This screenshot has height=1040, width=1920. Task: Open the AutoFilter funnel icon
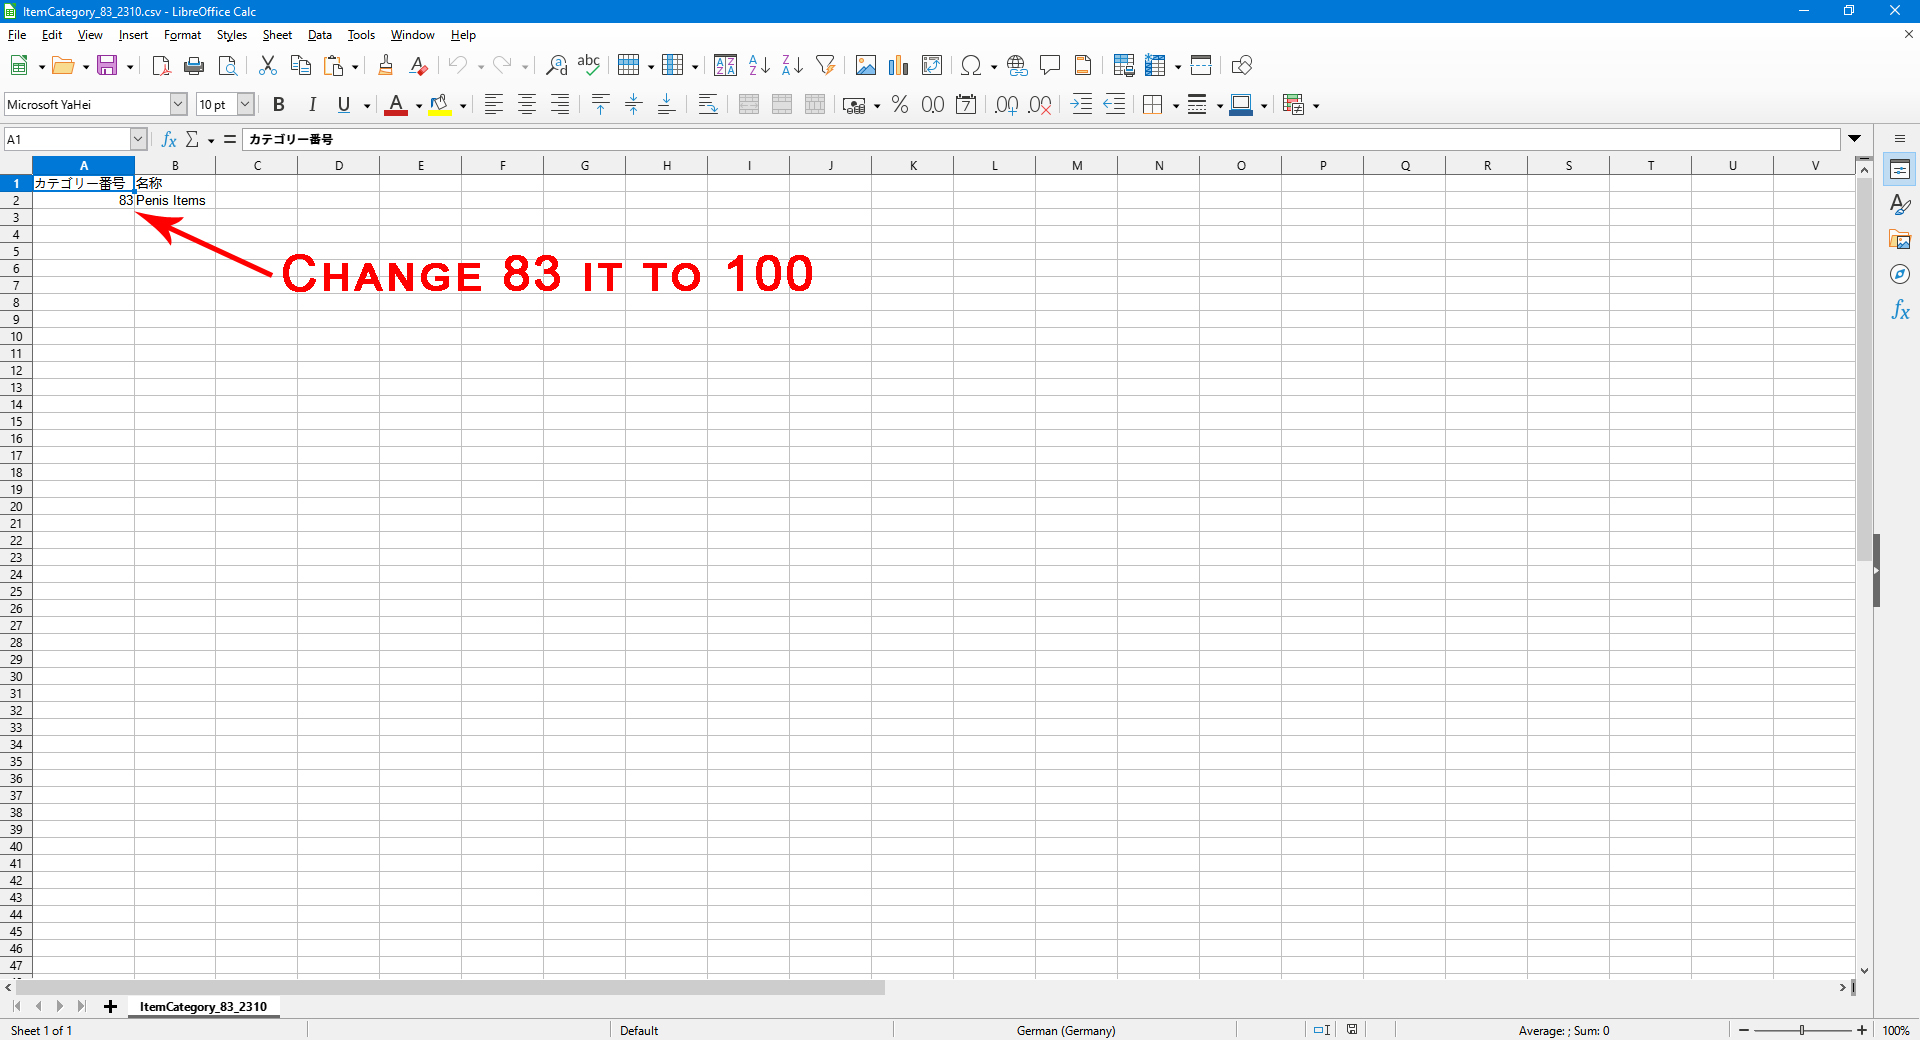[x=825, y=66]
